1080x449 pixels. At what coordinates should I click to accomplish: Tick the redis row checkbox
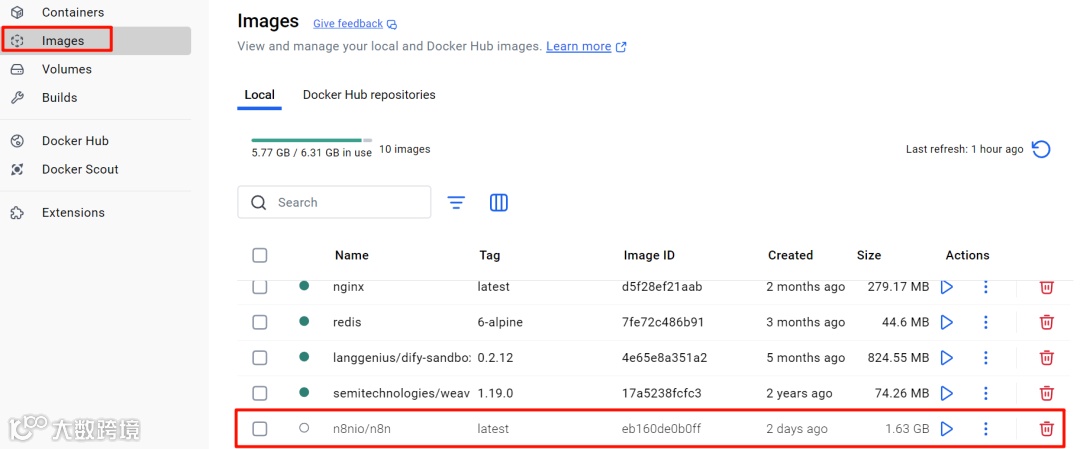point(260,322)
